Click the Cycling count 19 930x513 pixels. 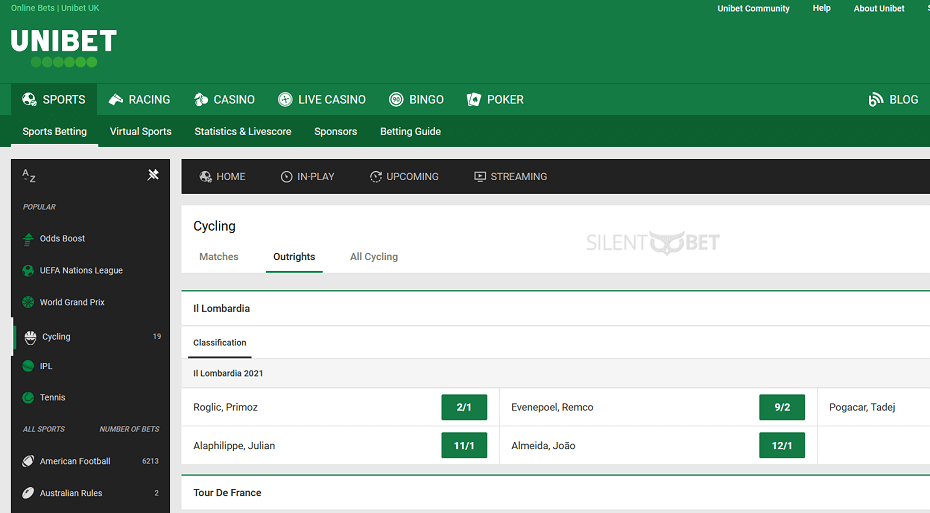[157, 336]
